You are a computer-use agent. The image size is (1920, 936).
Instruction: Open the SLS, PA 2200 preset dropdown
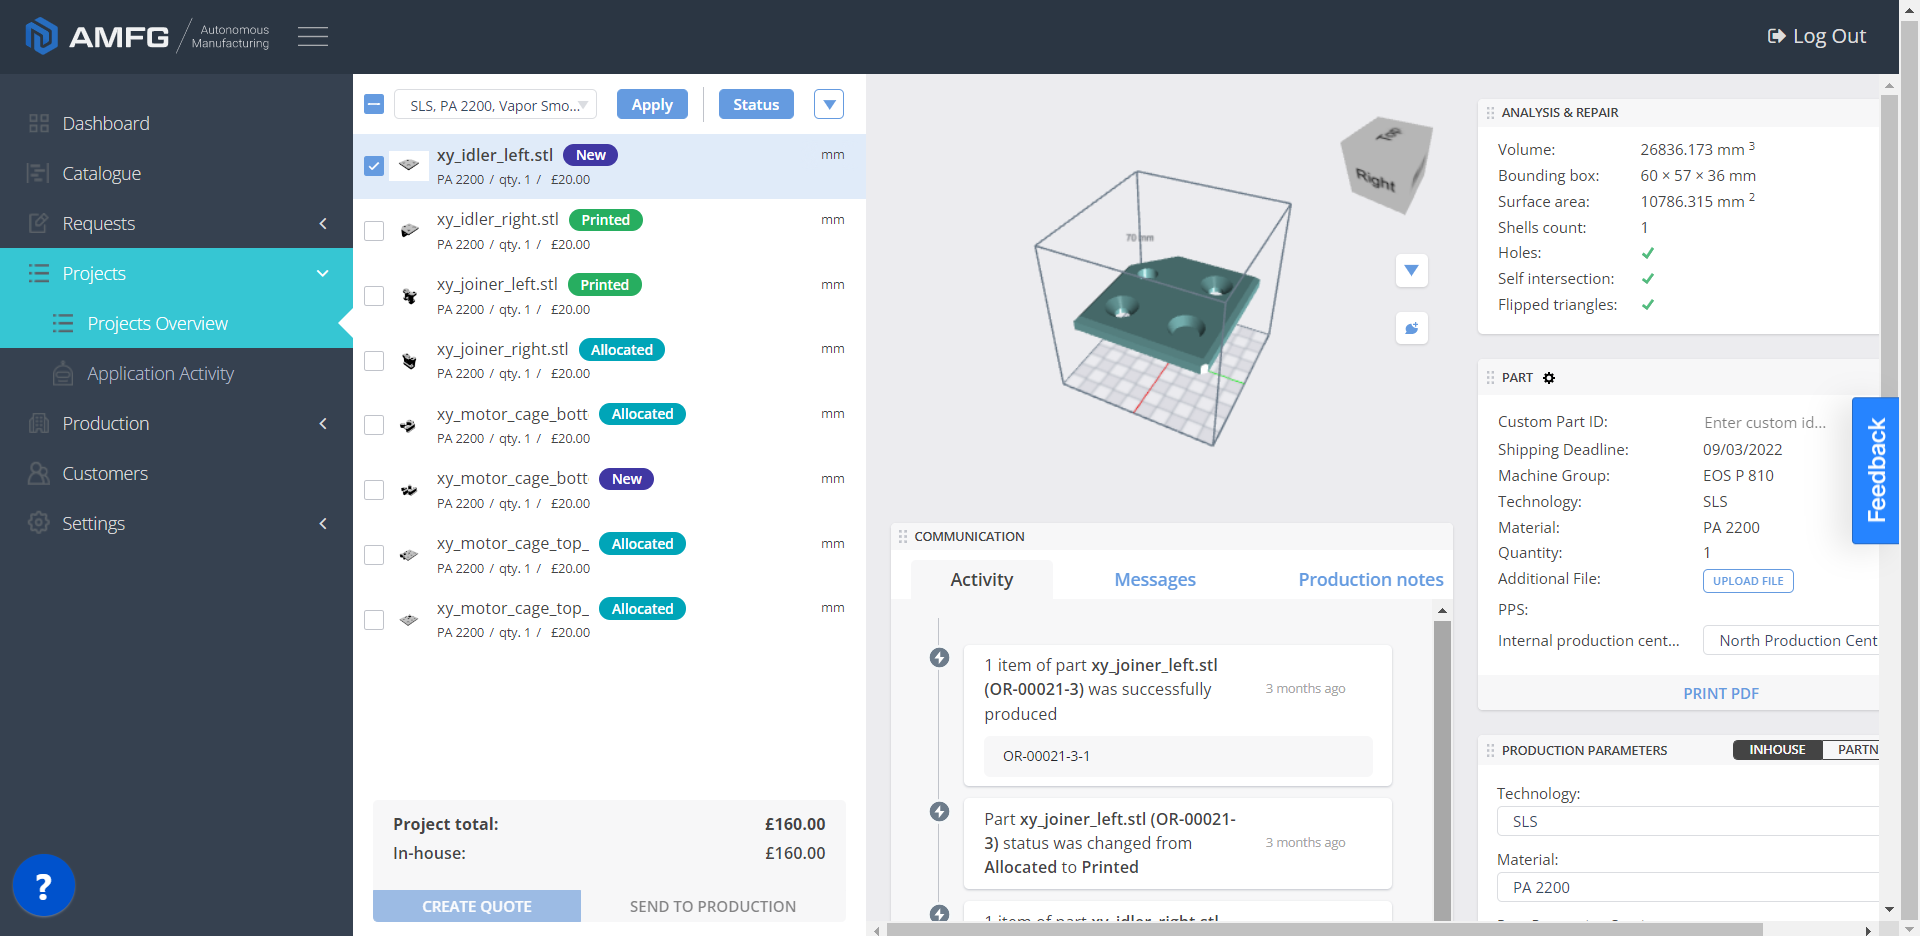coord(496,105)
